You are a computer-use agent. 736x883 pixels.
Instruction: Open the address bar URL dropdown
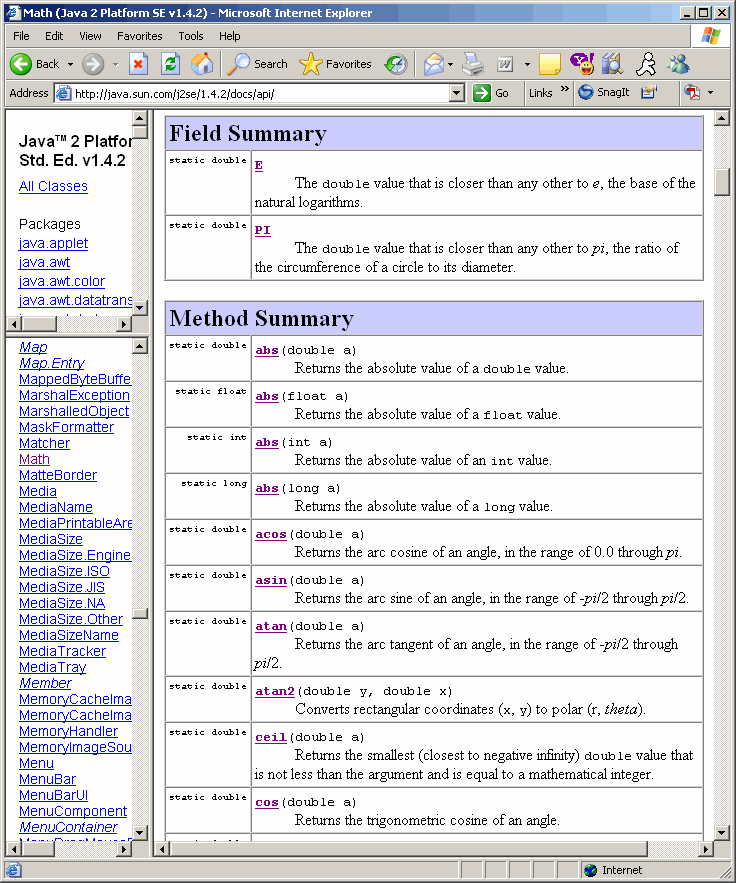[x=457, y=93]
